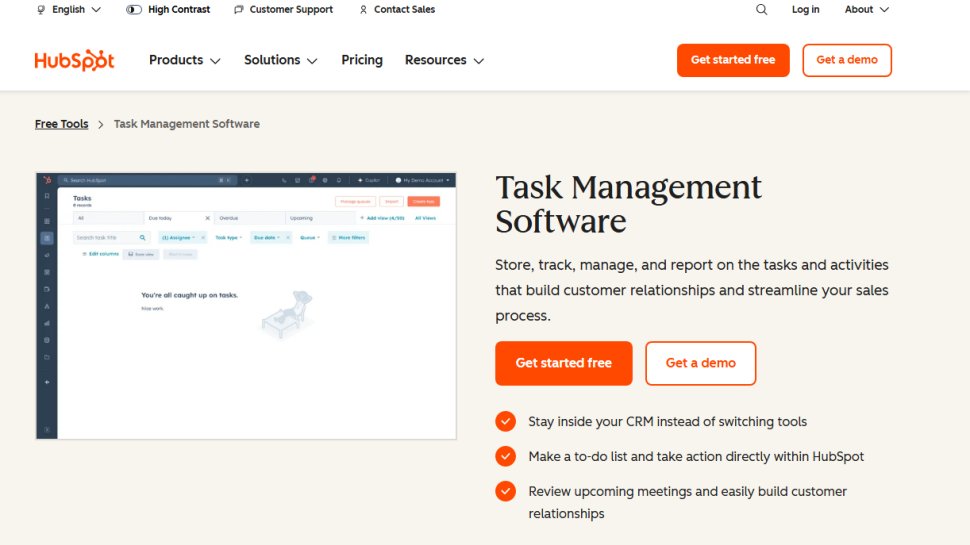Viewport: 970px width, 545px height.
Task: Click the 'Store, track, manage' description paragraph
Action: 692,290
